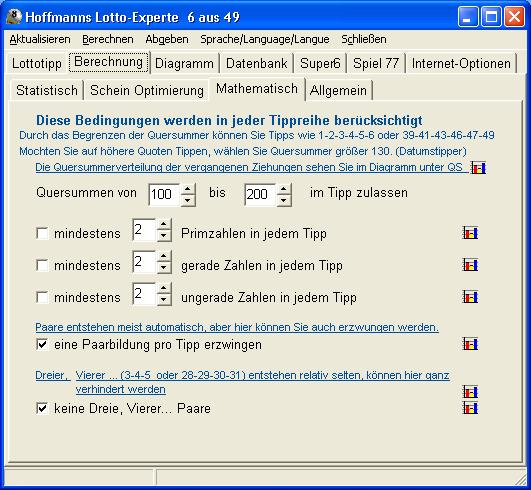Viewport: 531px width, 490px height.
Task: Open the diagram icon beside Paarbildung checkbox
Action: click(470, 344)
